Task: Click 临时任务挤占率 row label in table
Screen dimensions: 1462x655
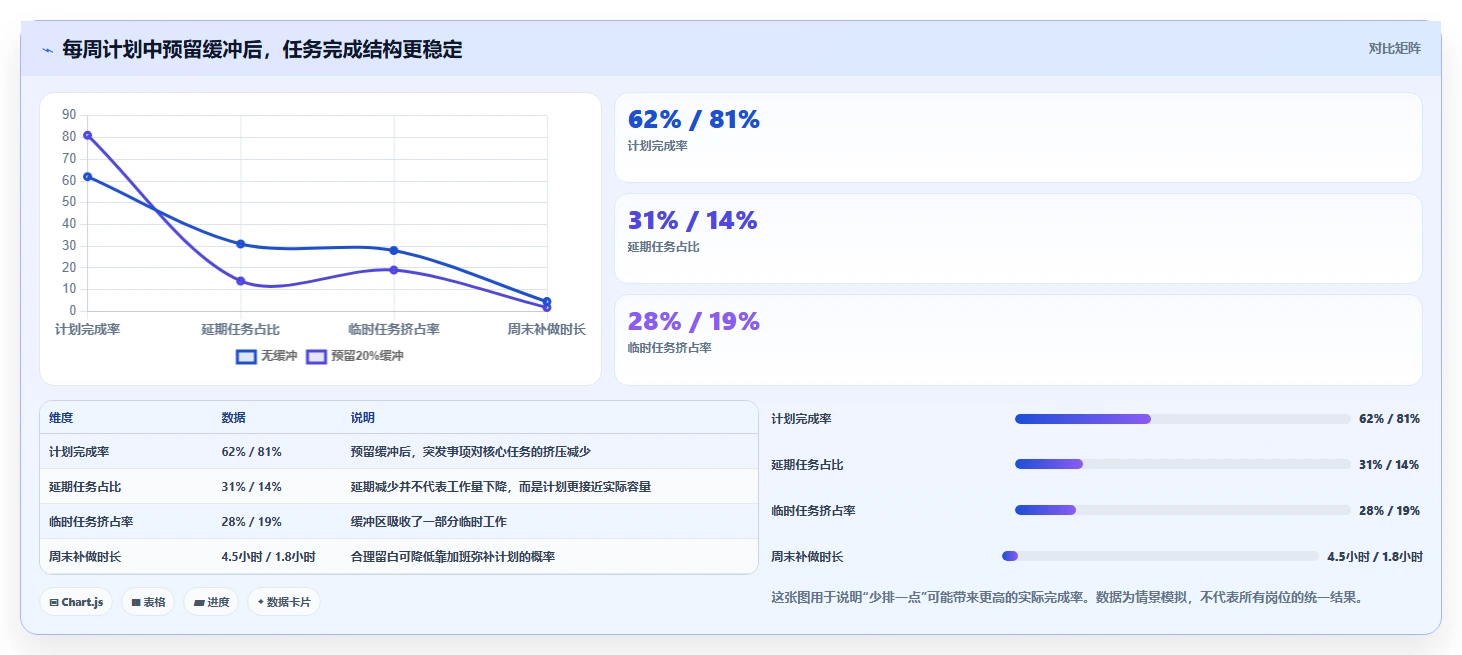Action: 91,522
